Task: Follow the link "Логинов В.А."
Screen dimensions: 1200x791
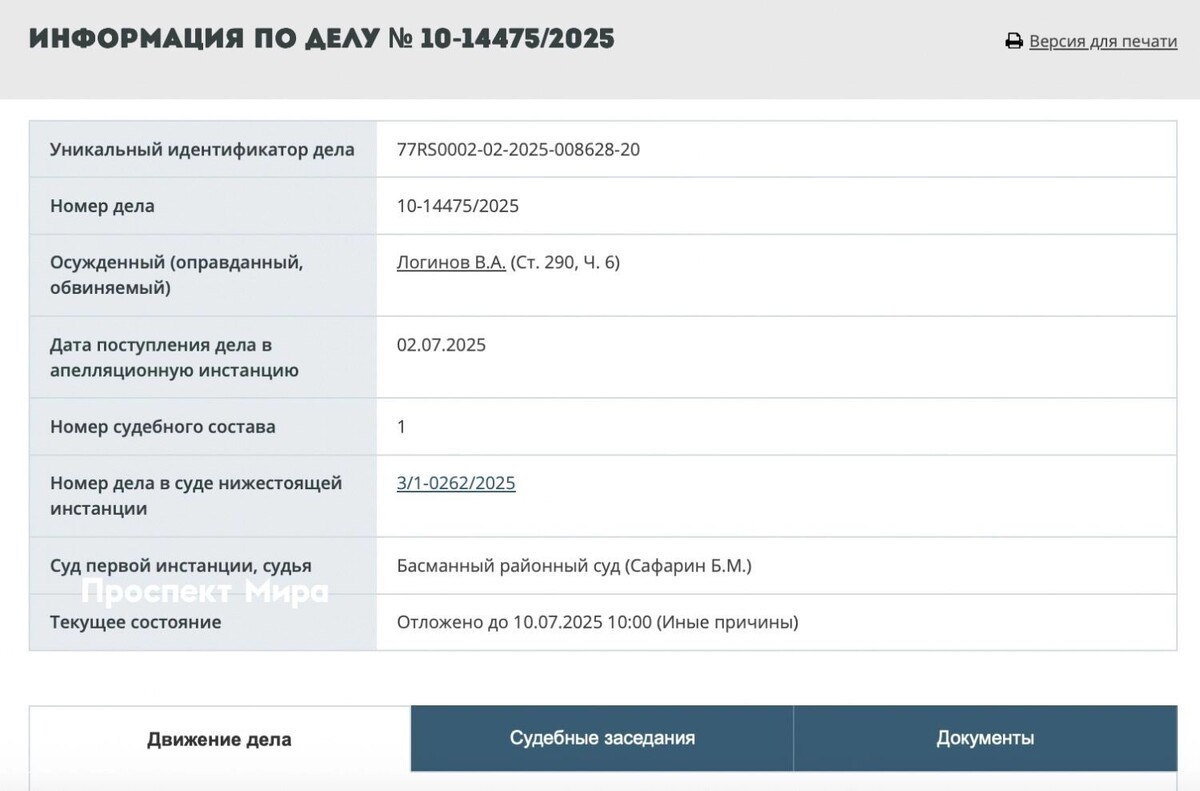Action: 449,262
